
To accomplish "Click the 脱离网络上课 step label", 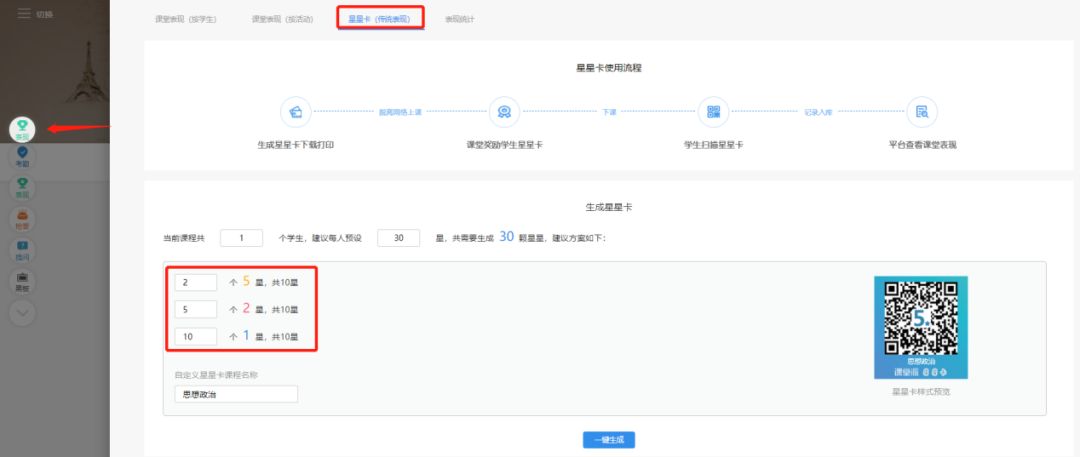I will pyautogui.click(x=400, y=112).
